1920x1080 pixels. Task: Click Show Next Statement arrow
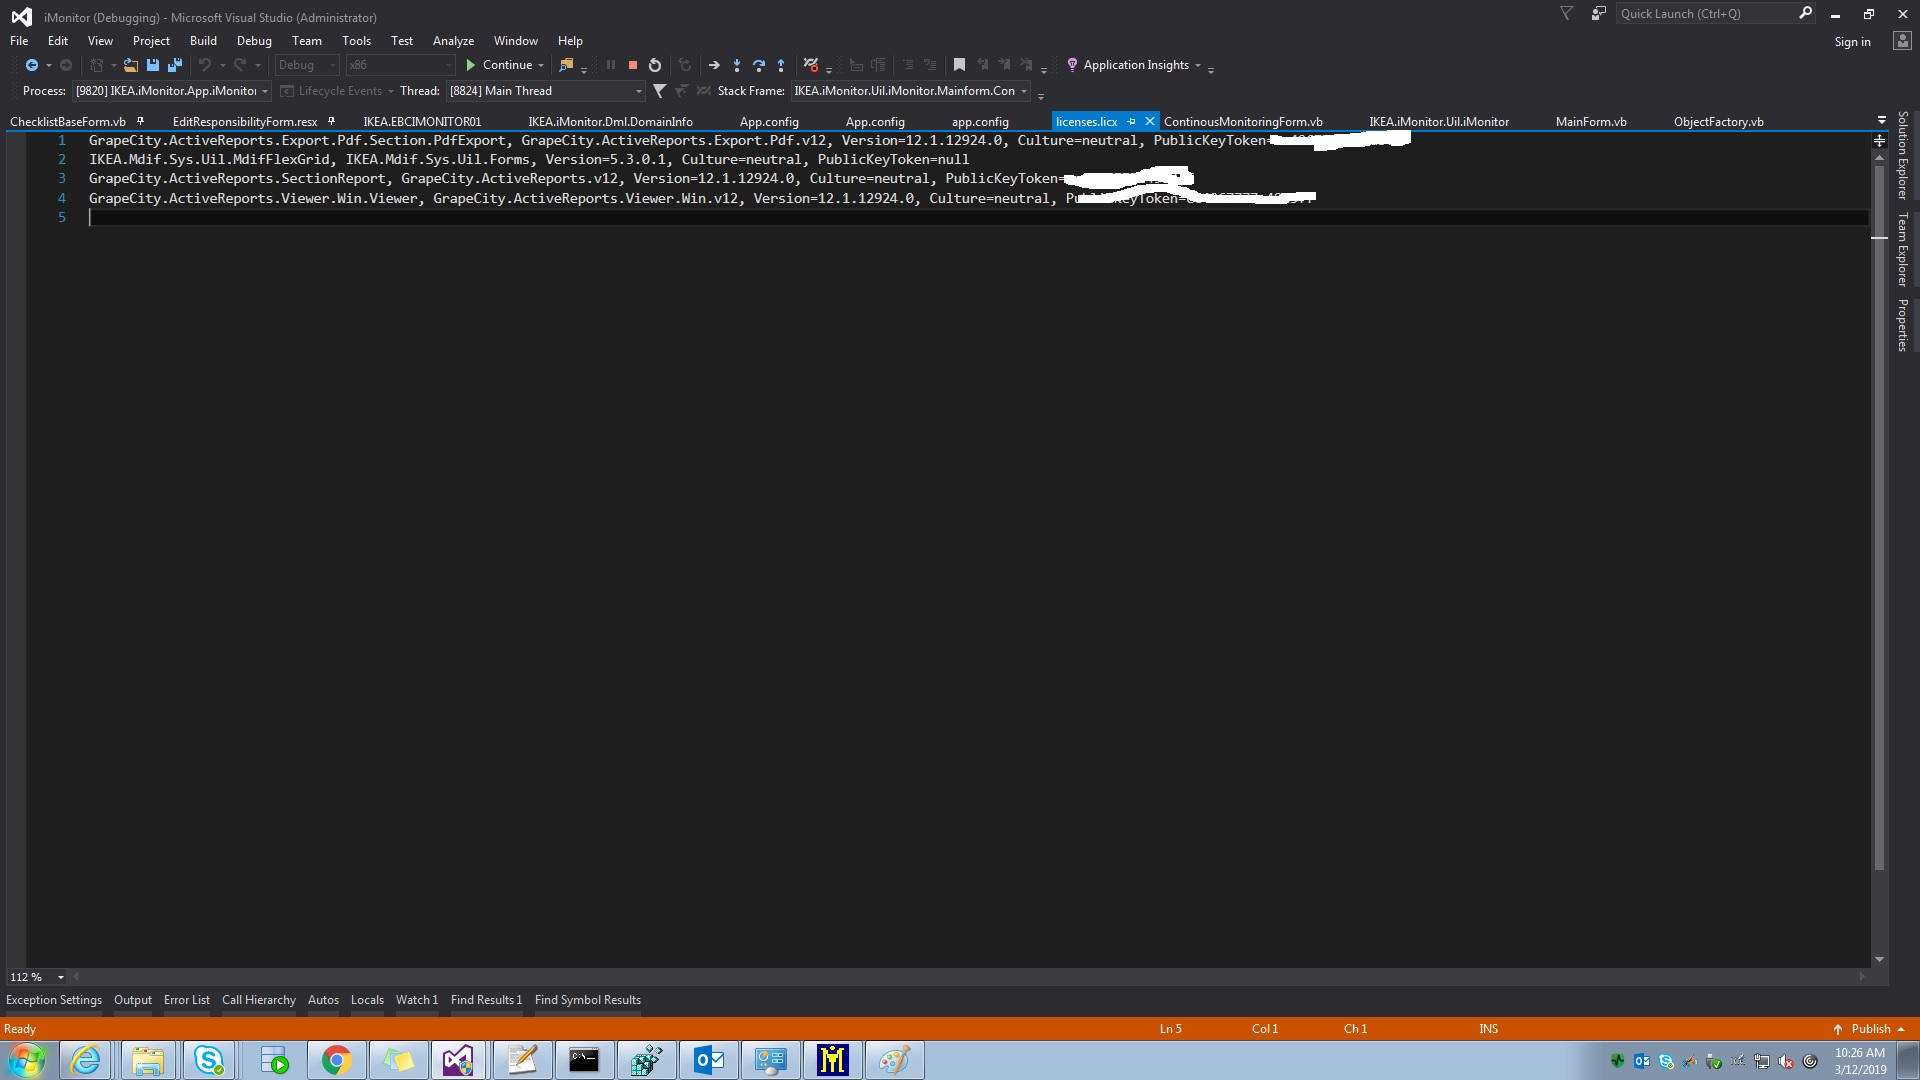click(x=714, y=65)
